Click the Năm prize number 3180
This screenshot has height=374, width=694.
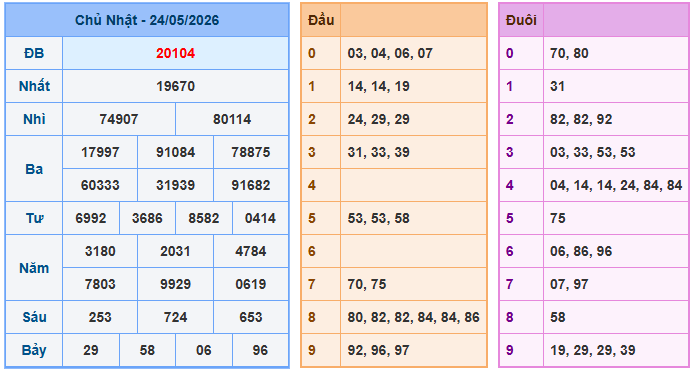click(x=100, y=251)
